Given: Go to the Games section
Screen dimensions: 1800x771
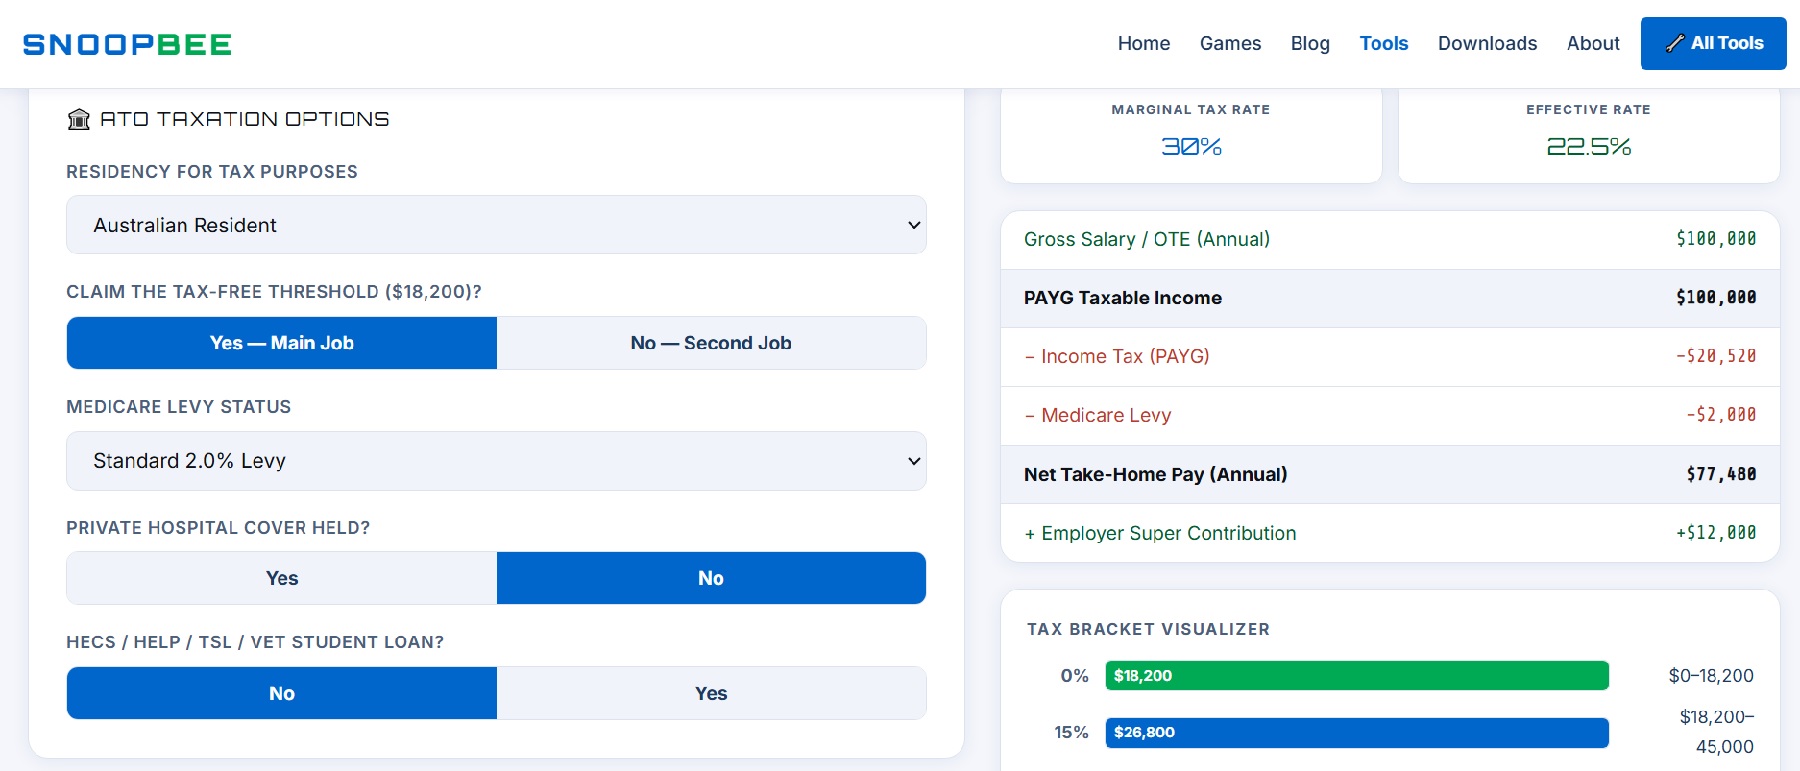Looking at the screenshot, I should tap(1230, 43).
